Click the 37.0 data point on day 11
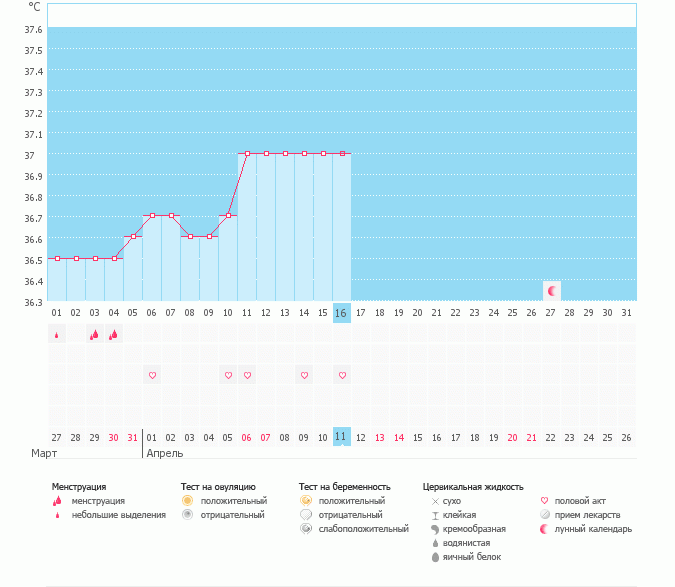The height and width of the screenshot is (587, 675). (x=248, y=153)
